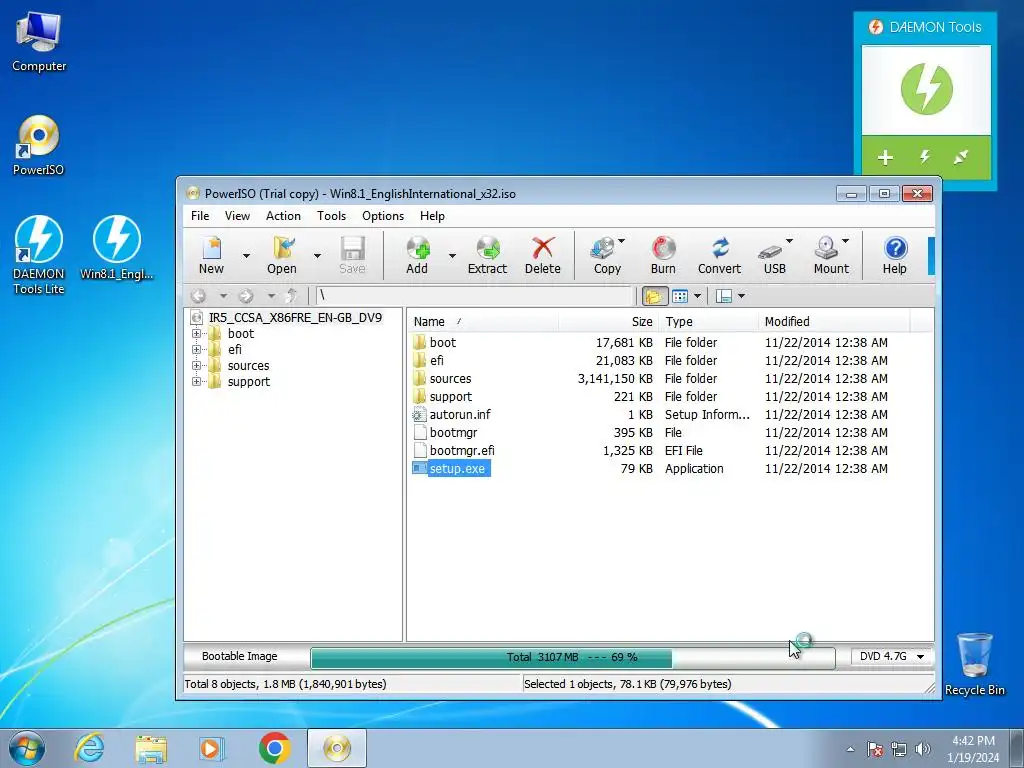1024x768 pixels.
Task: Open the Tools menu
Action: coord(331,216)
